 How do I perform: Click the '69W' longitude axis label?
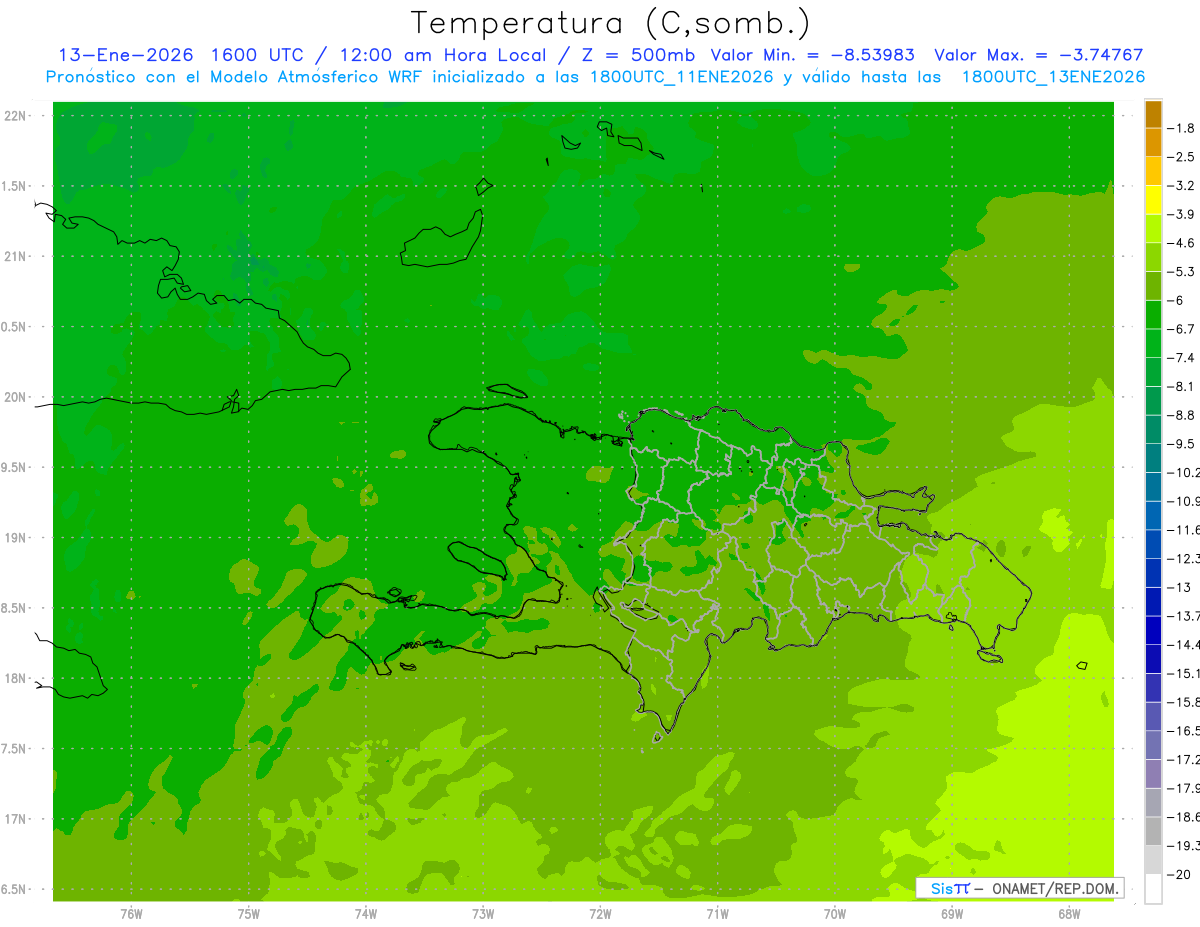(x=952, y=913)
